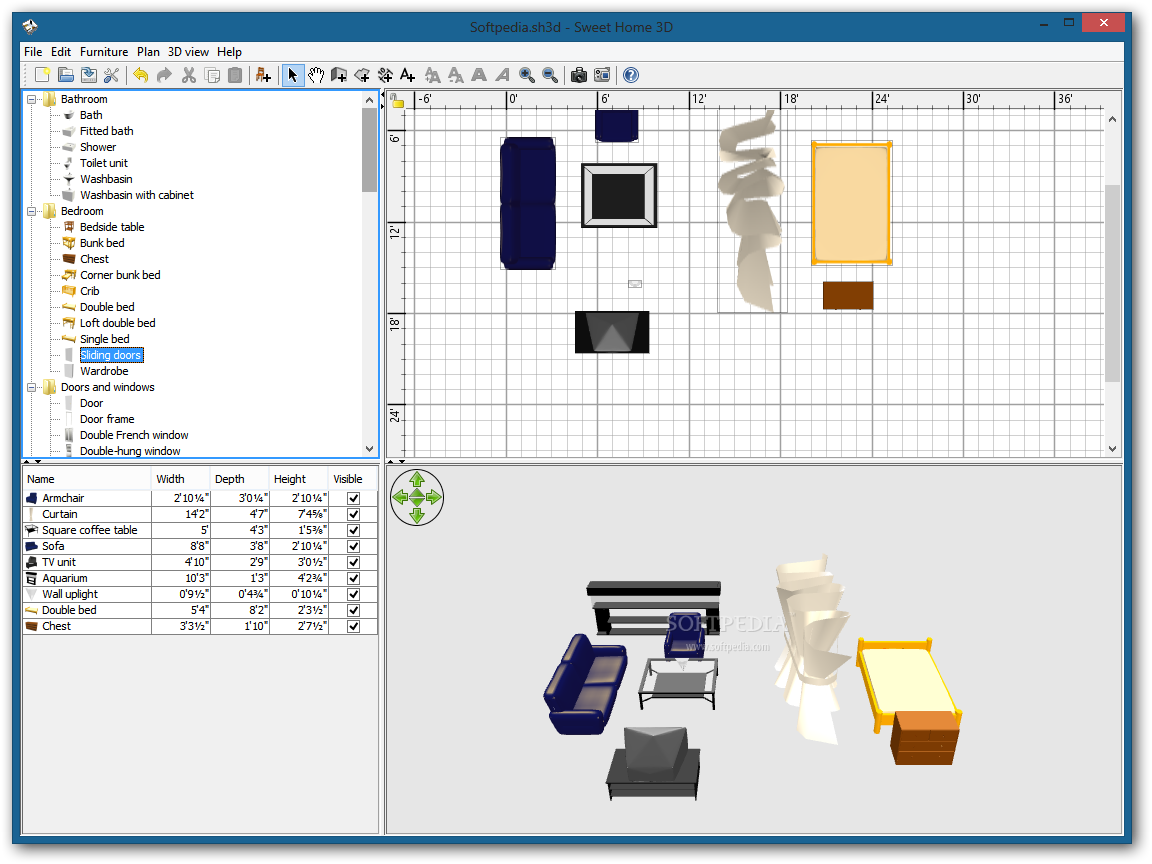Toggle Visible checkbox for Sofa row

point(353,546)
